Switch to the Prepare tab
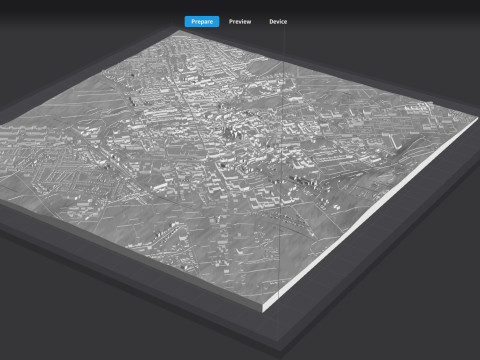 pos(202,22)
